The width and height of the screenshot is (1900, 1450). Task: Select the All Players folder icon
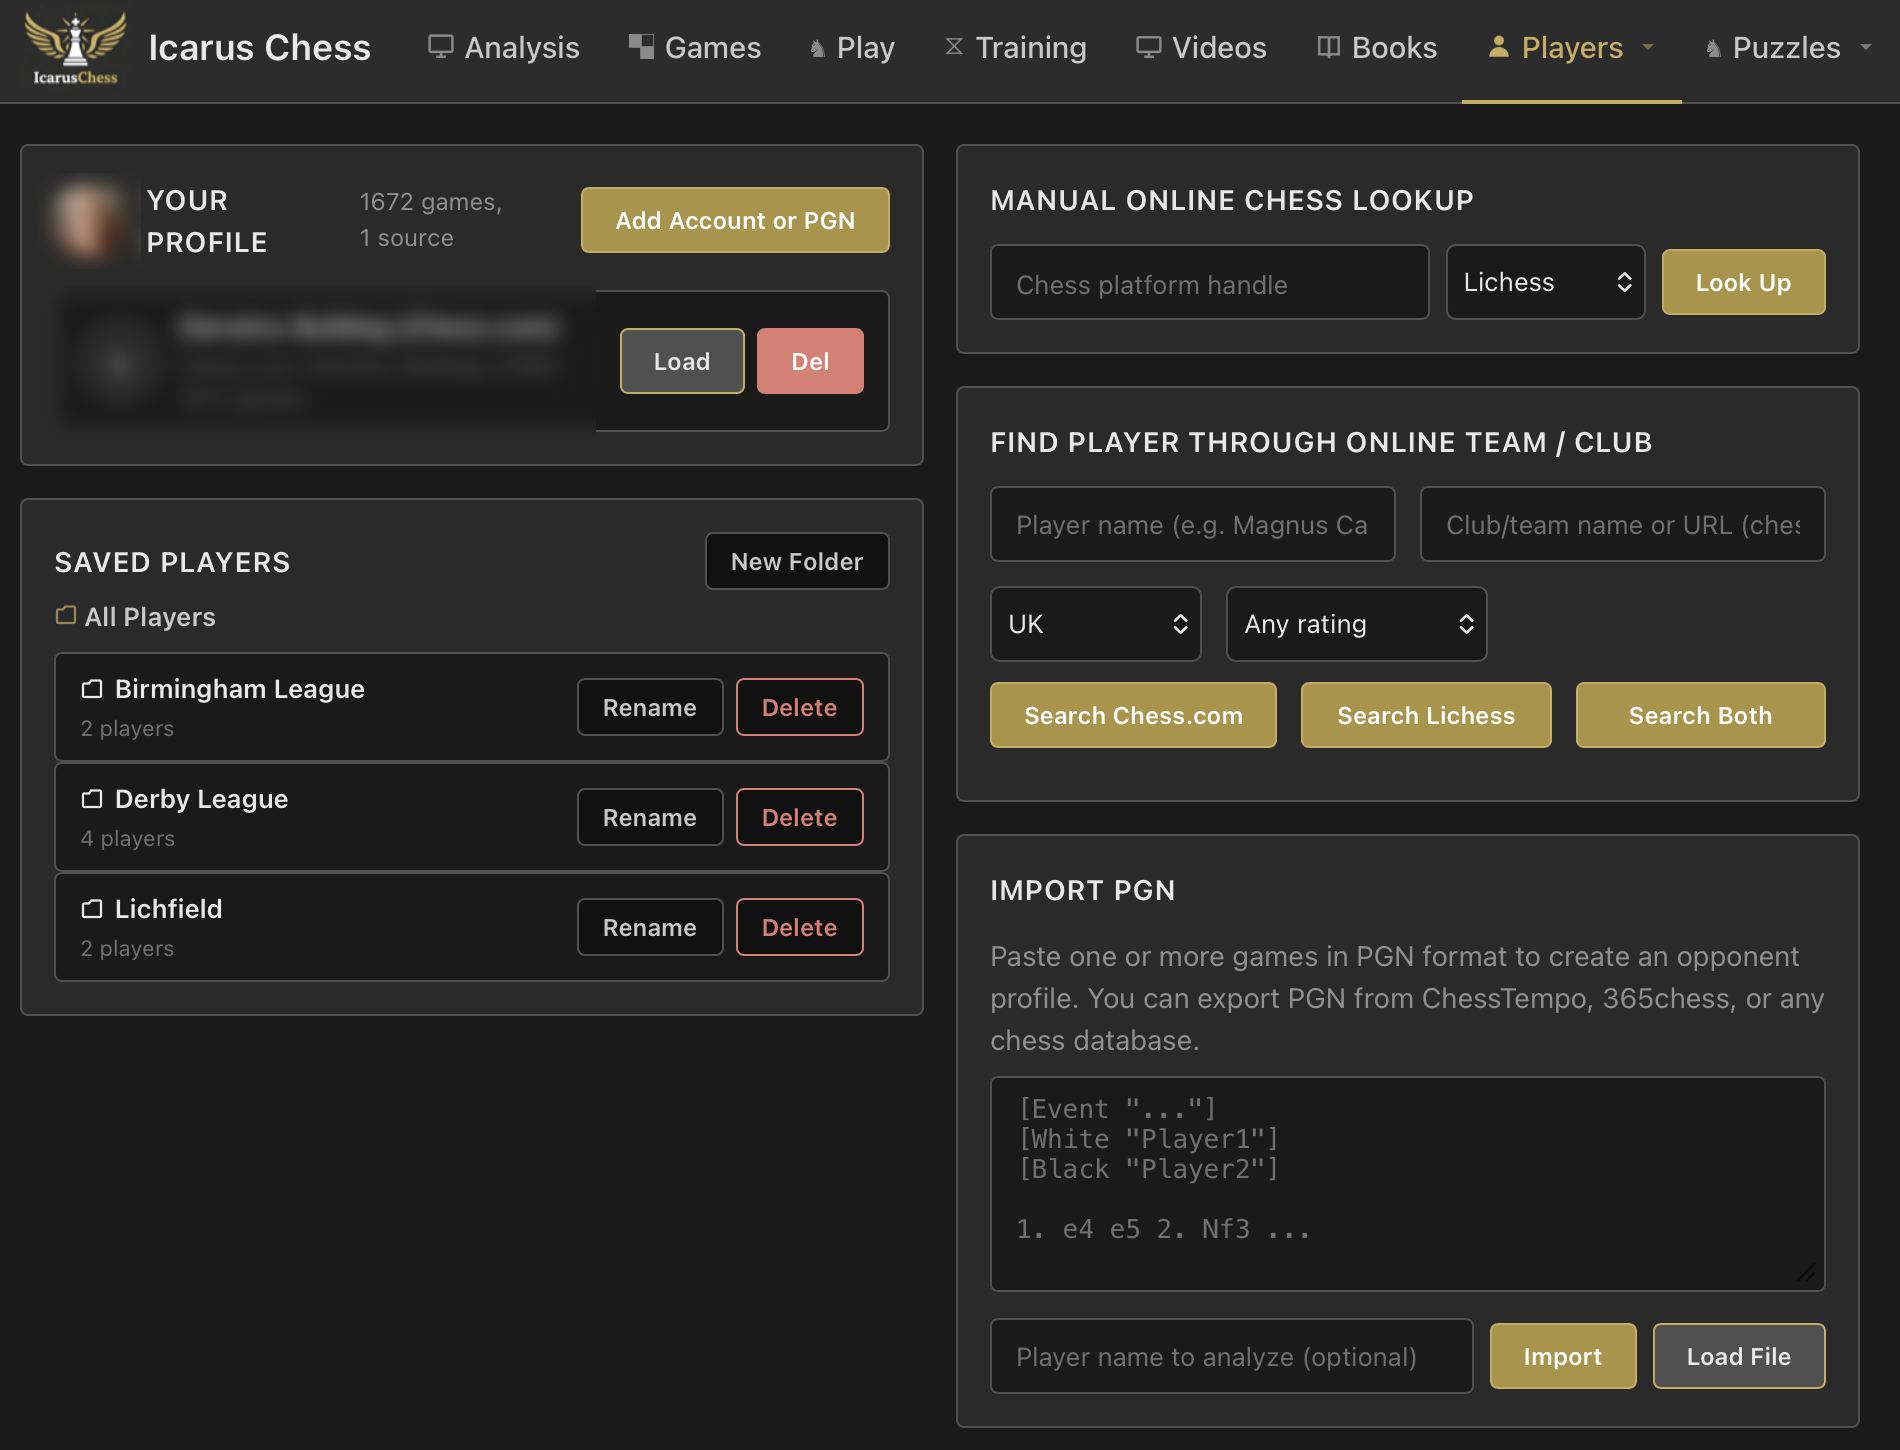click(66, 616)
